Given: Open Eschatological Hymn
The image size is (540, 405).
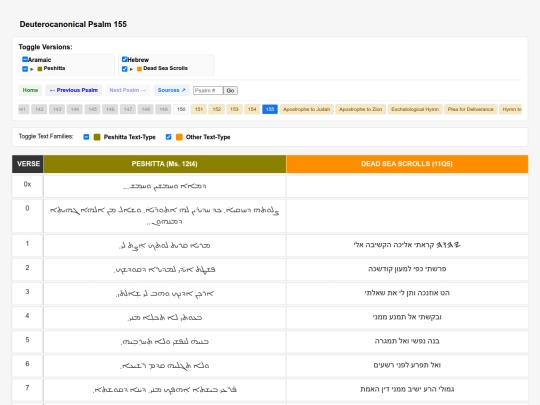Looking at the screenshot, I should click(415, 109).
